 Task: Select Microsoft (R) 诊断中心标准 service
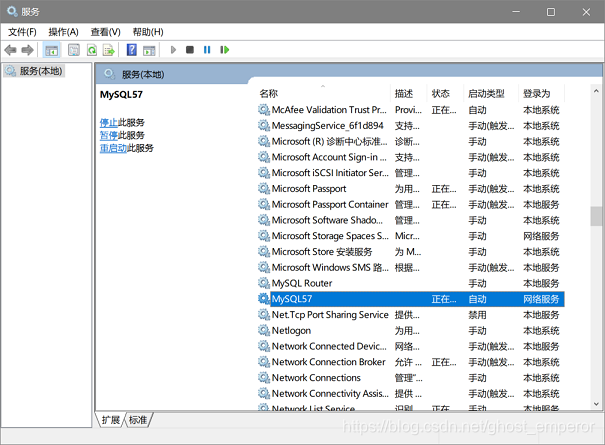coord(410,141)
